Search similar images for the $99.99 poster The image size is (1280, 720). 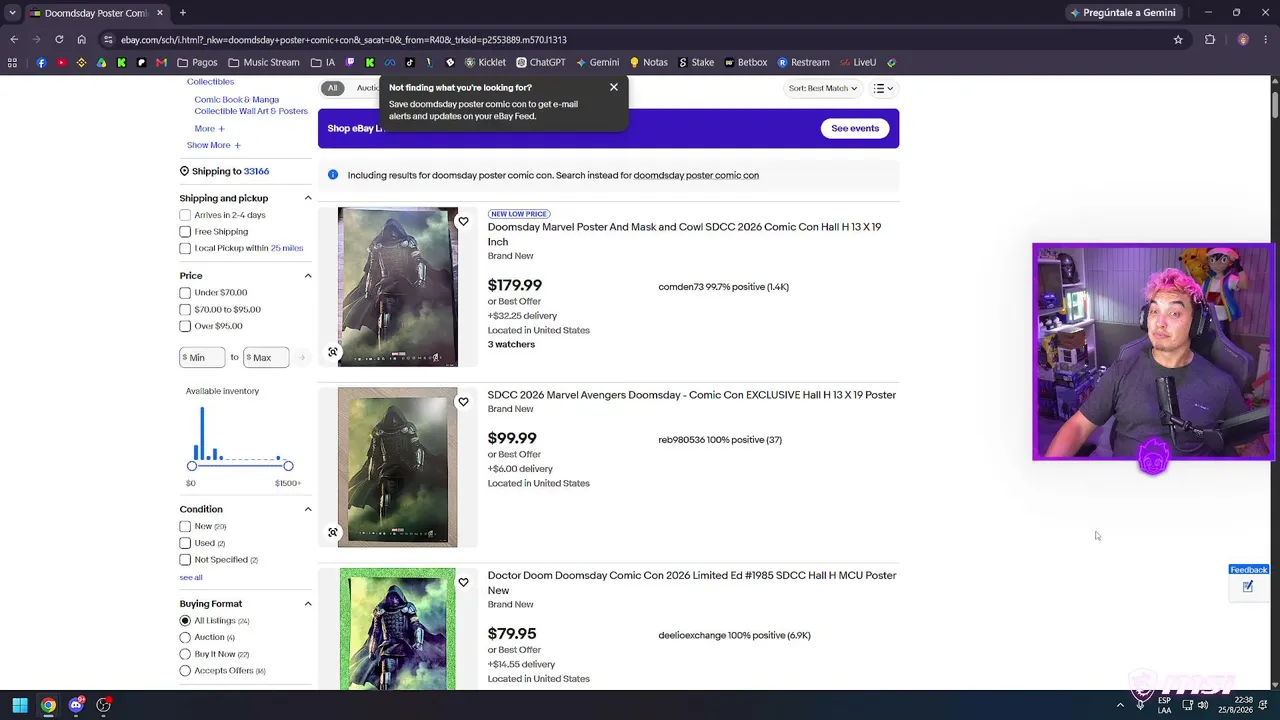coord(333,532)
